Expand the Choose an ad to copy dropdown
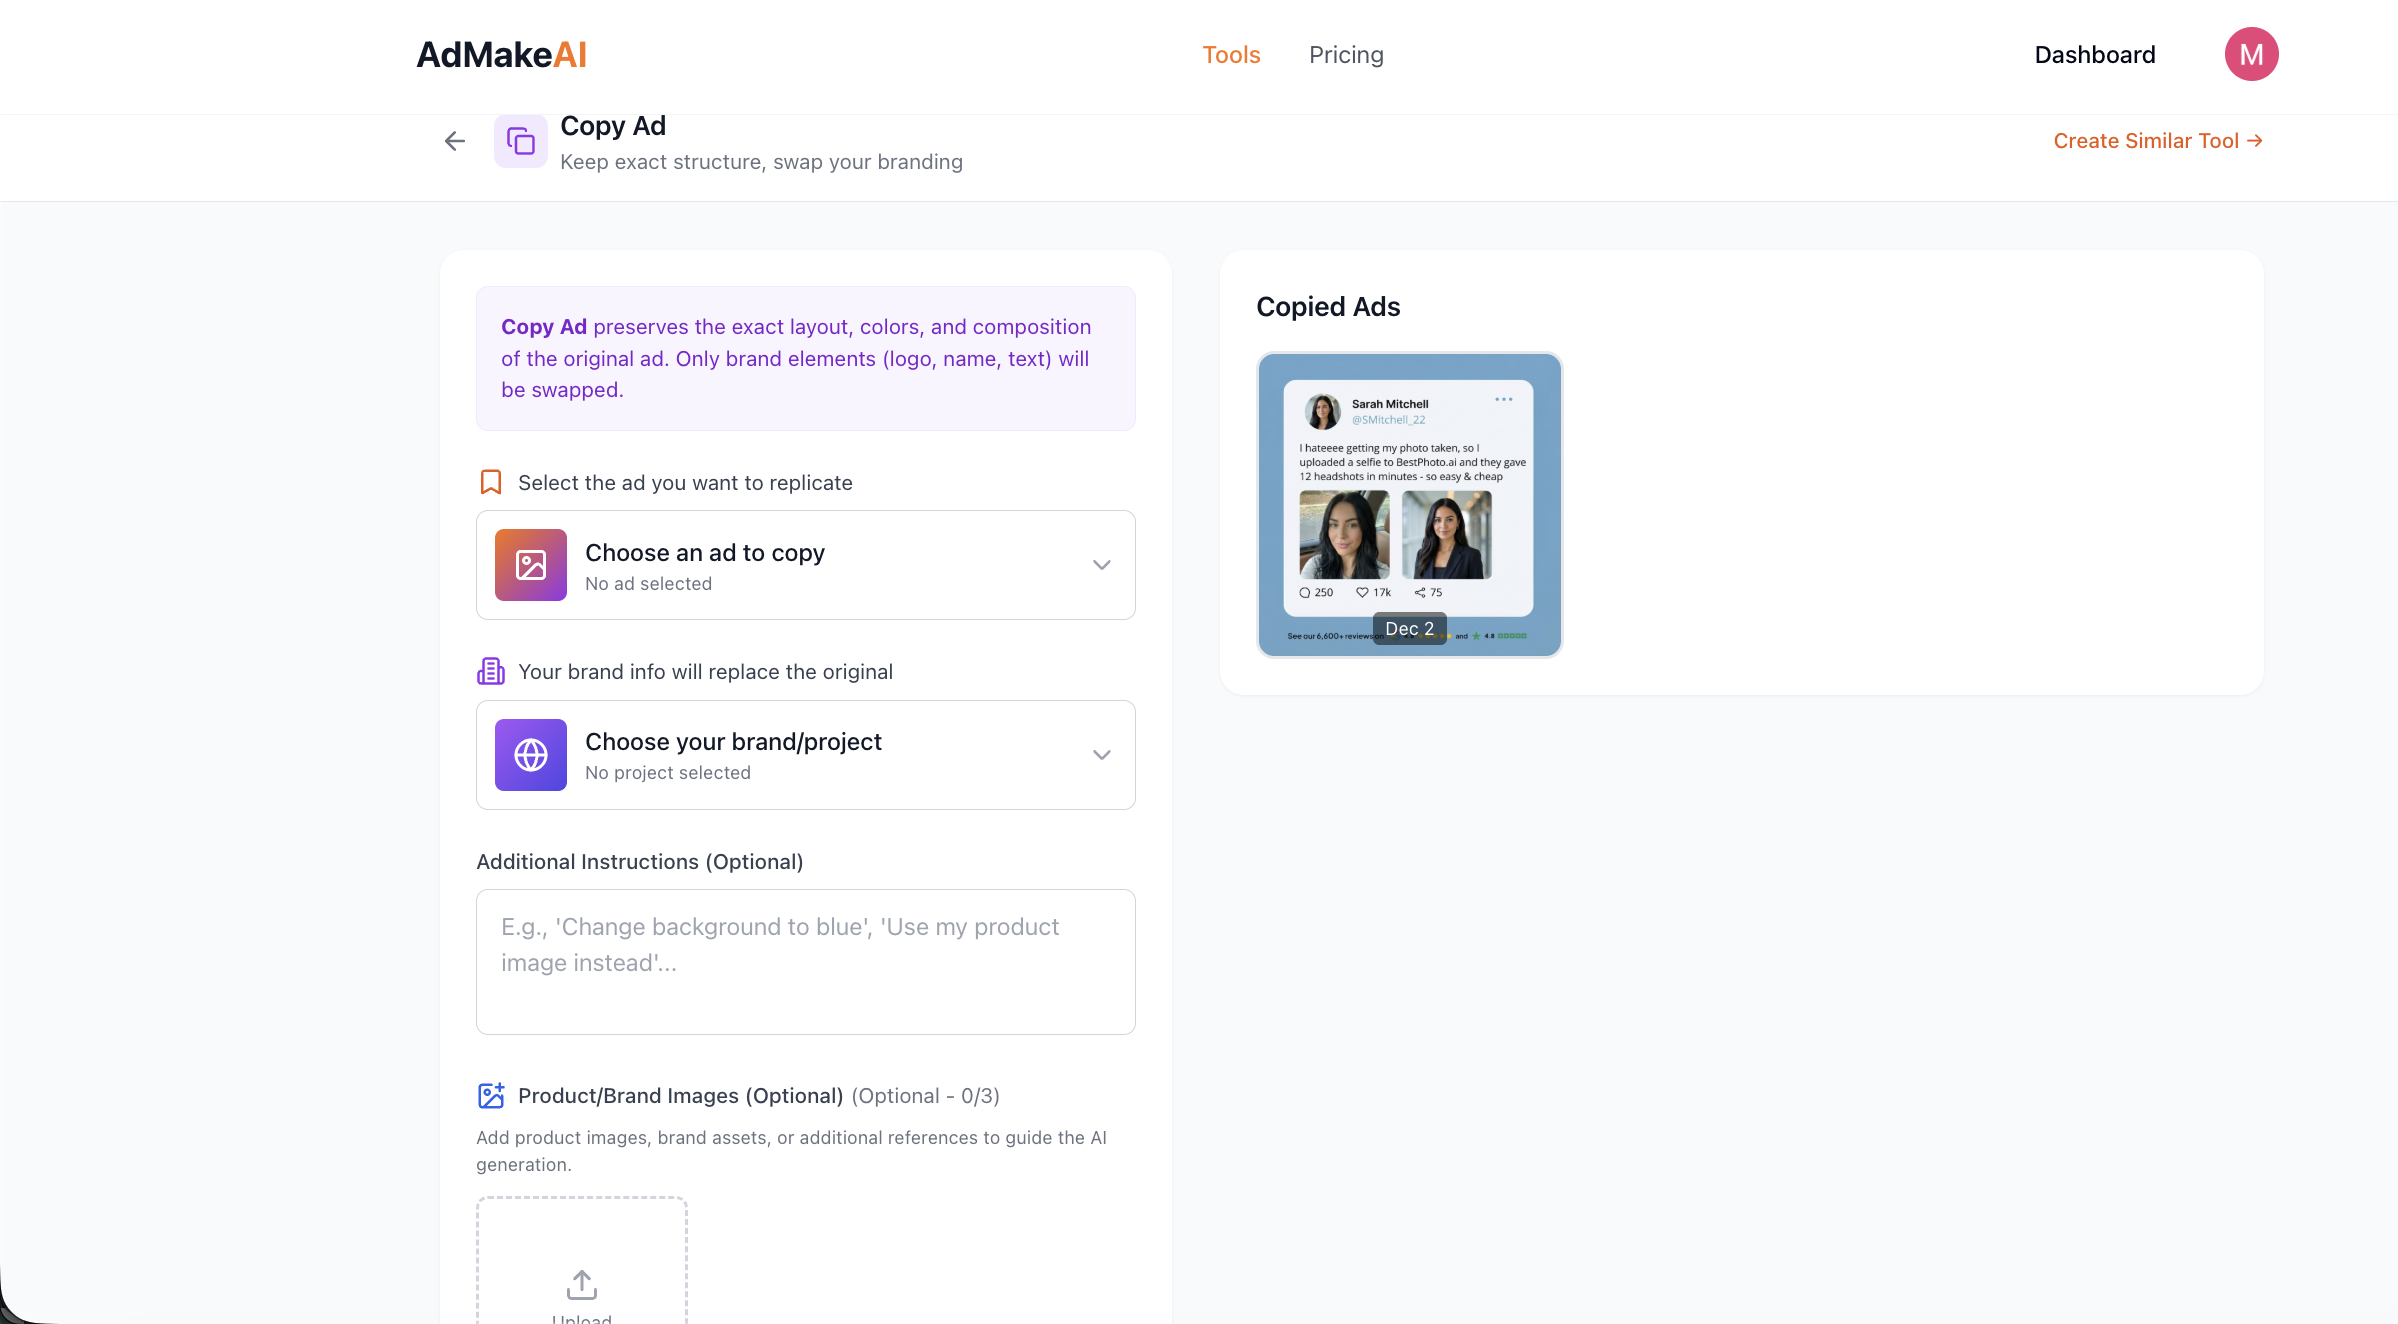This screenshot has width=2398, height=1324. (805, 565)
